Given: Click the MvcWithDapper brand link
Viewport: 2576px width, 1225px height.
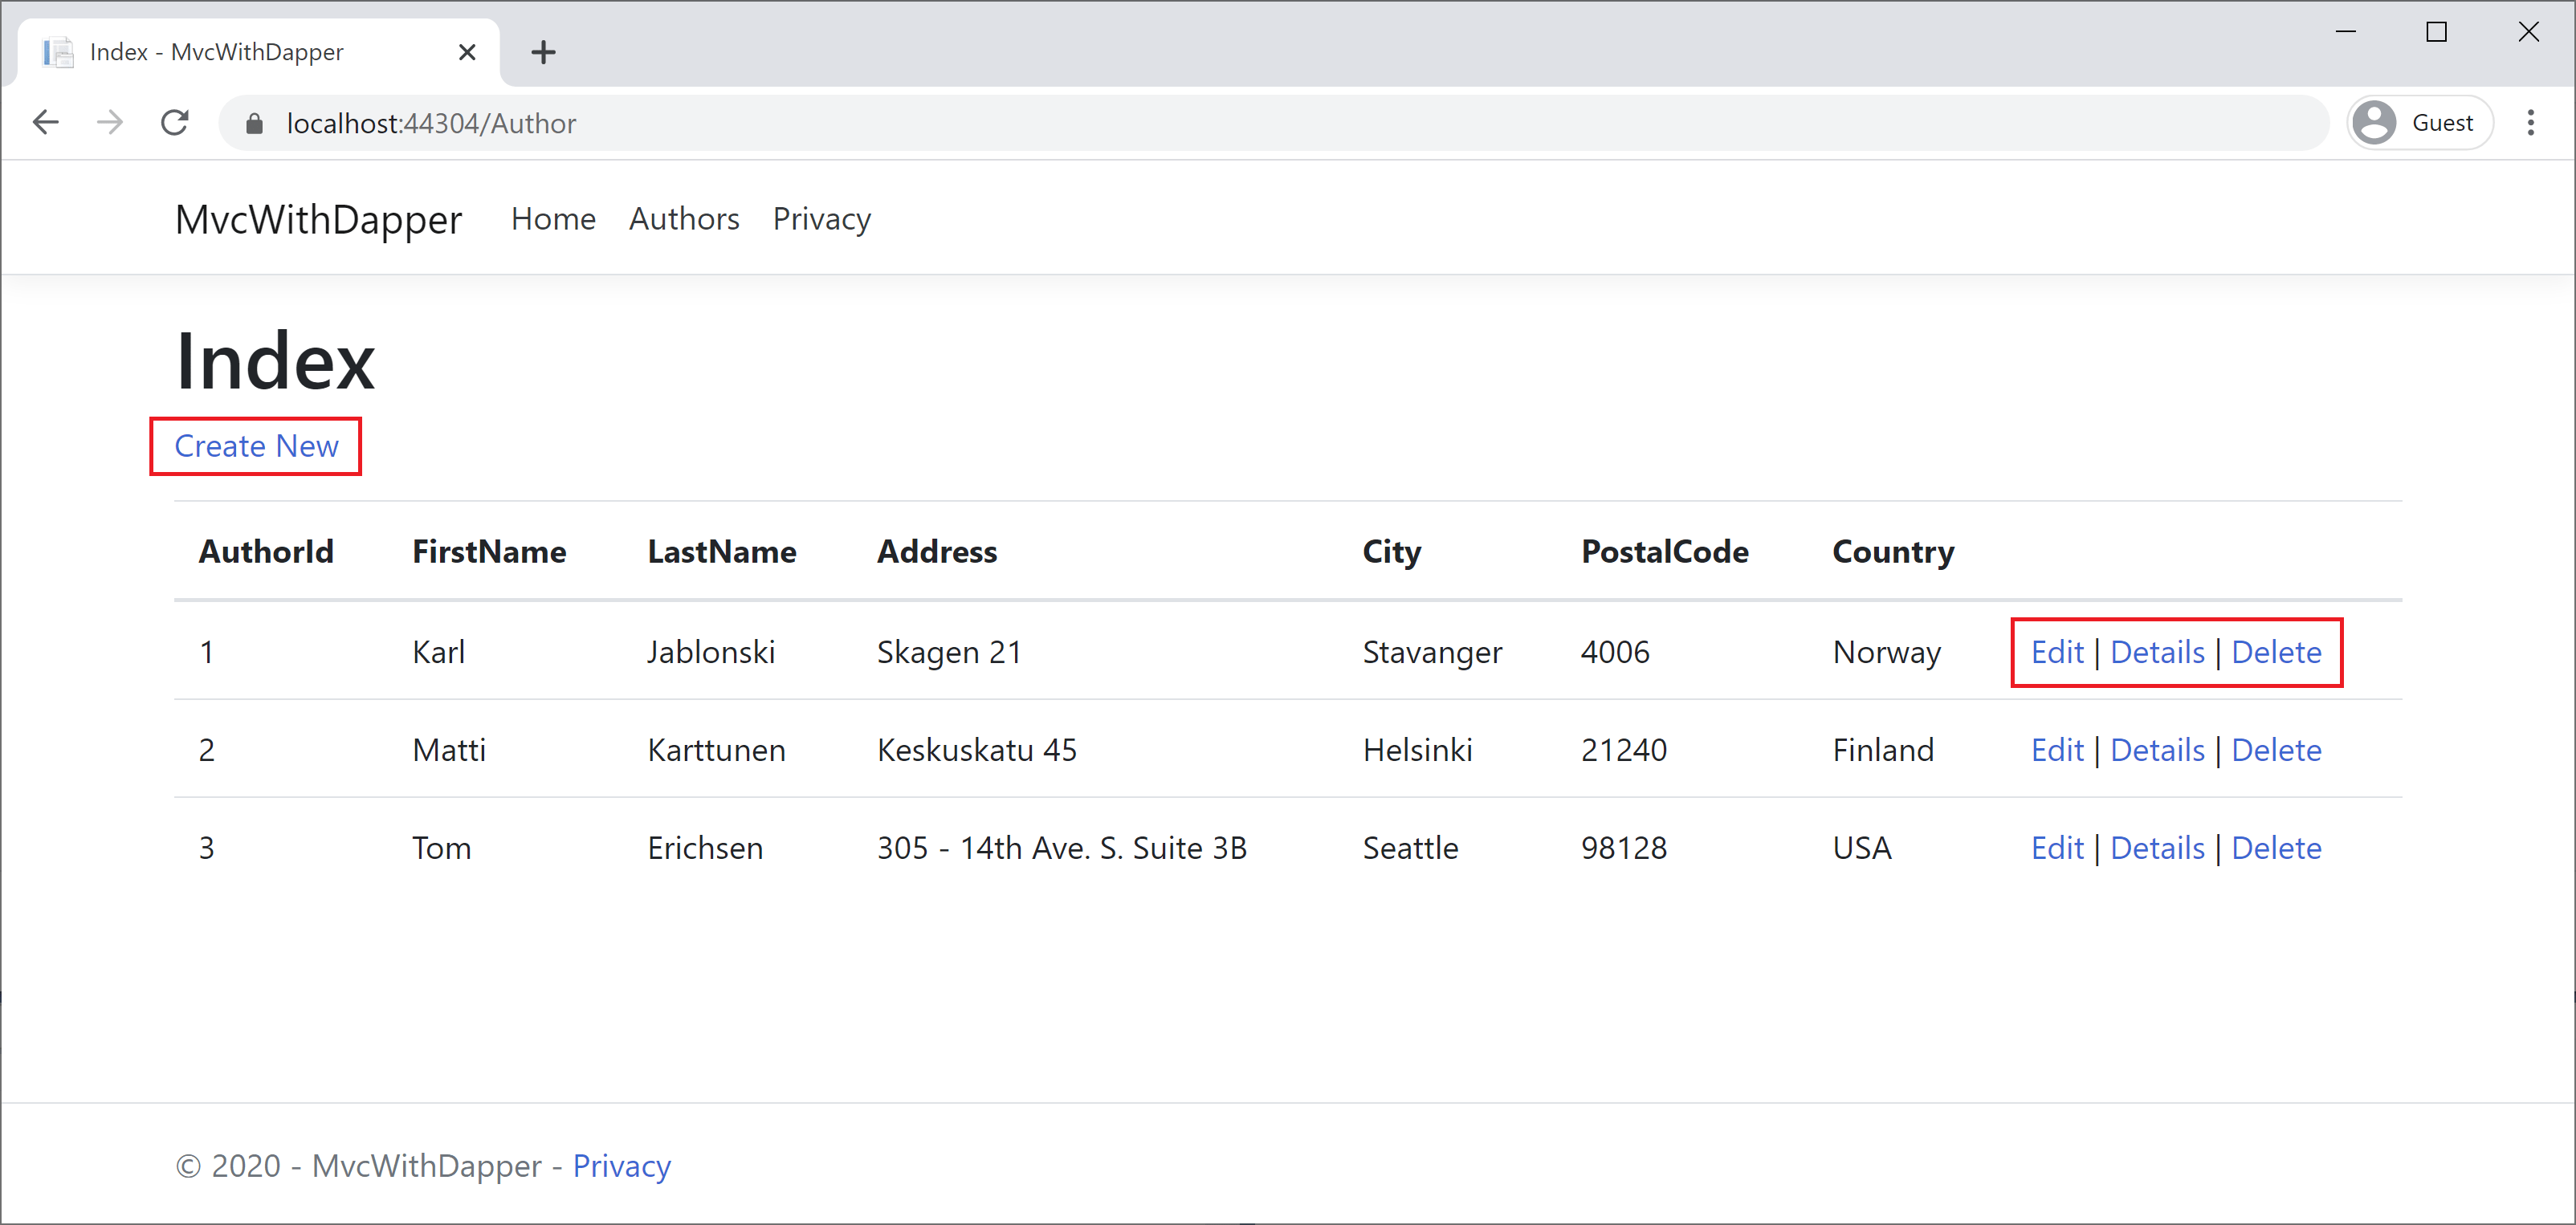Looking at the screenshot, I should coord(319,219).
